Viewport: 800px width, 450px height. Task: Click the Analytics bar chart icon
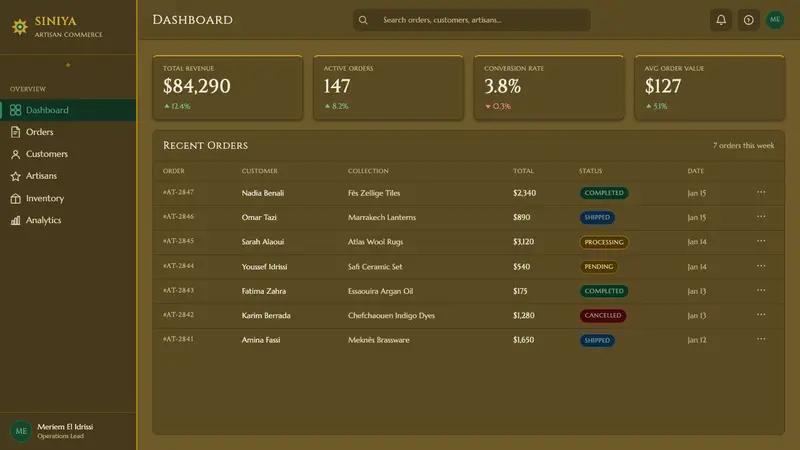(x=15, y=220)
